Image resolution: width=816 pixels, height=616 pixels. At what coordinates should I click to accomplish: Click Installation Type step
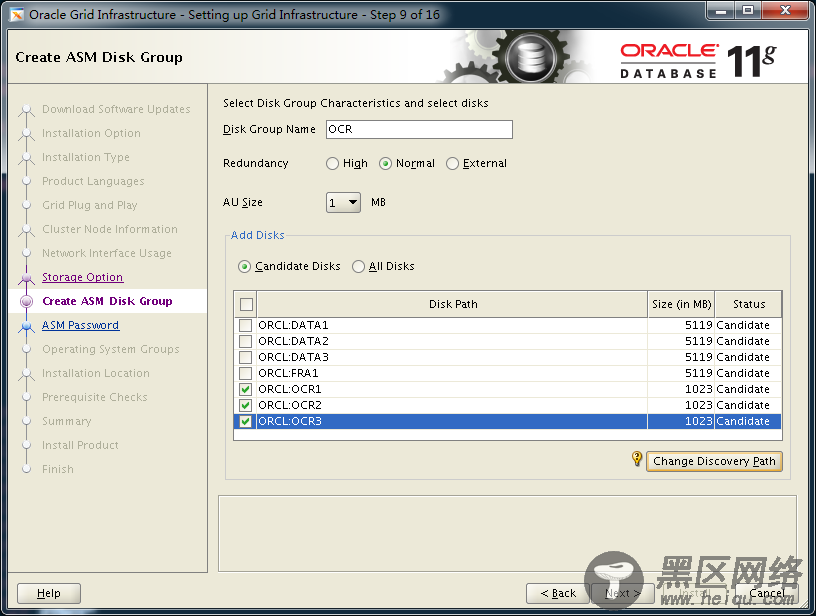click(x=86, y=157)
